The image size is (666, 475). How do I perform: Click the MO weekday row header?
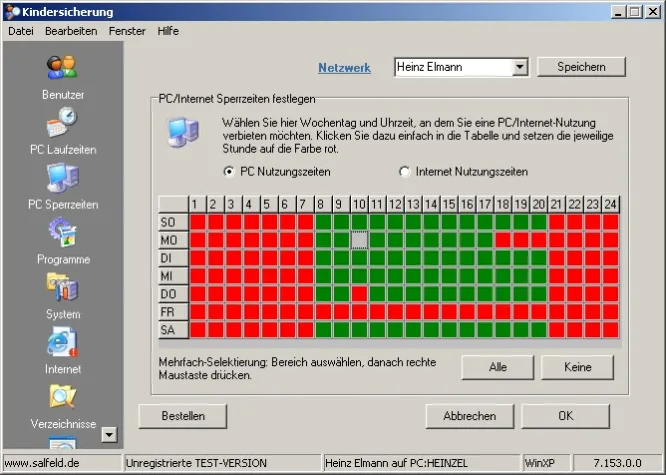[x=169, y=239]
